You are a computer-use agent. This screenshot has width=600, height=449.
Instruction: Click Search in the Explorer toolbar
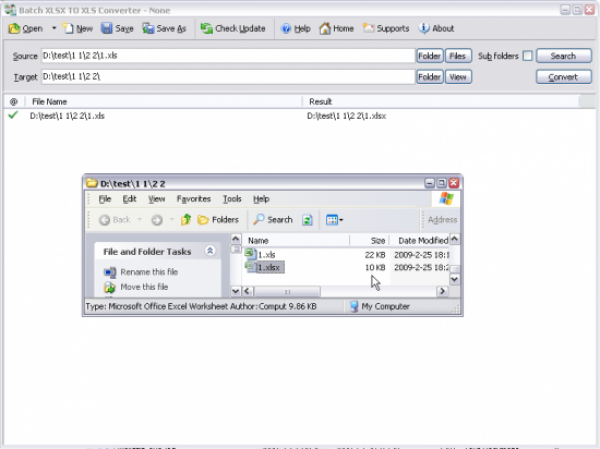273,220
